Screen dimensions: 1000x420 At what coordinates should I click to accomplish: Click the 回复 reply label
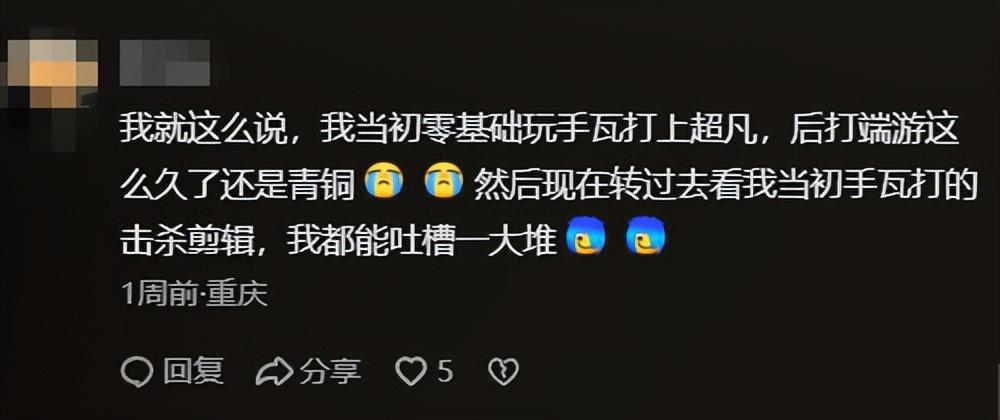coord(194,372)
